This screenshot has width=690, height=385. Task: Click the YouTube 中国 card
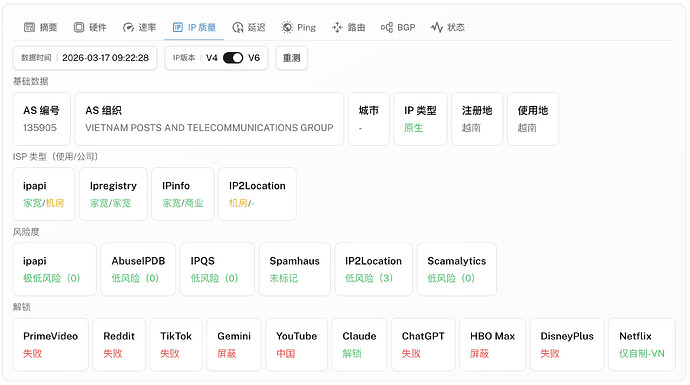click(x=297, y=345)
